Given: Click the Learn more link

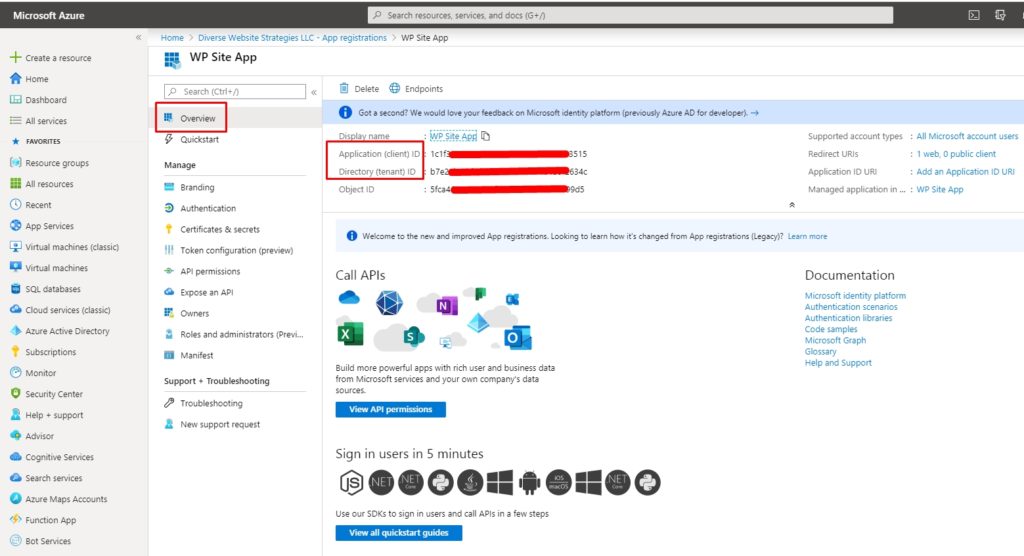Looking at the screenshot, I should coord(807,237).
